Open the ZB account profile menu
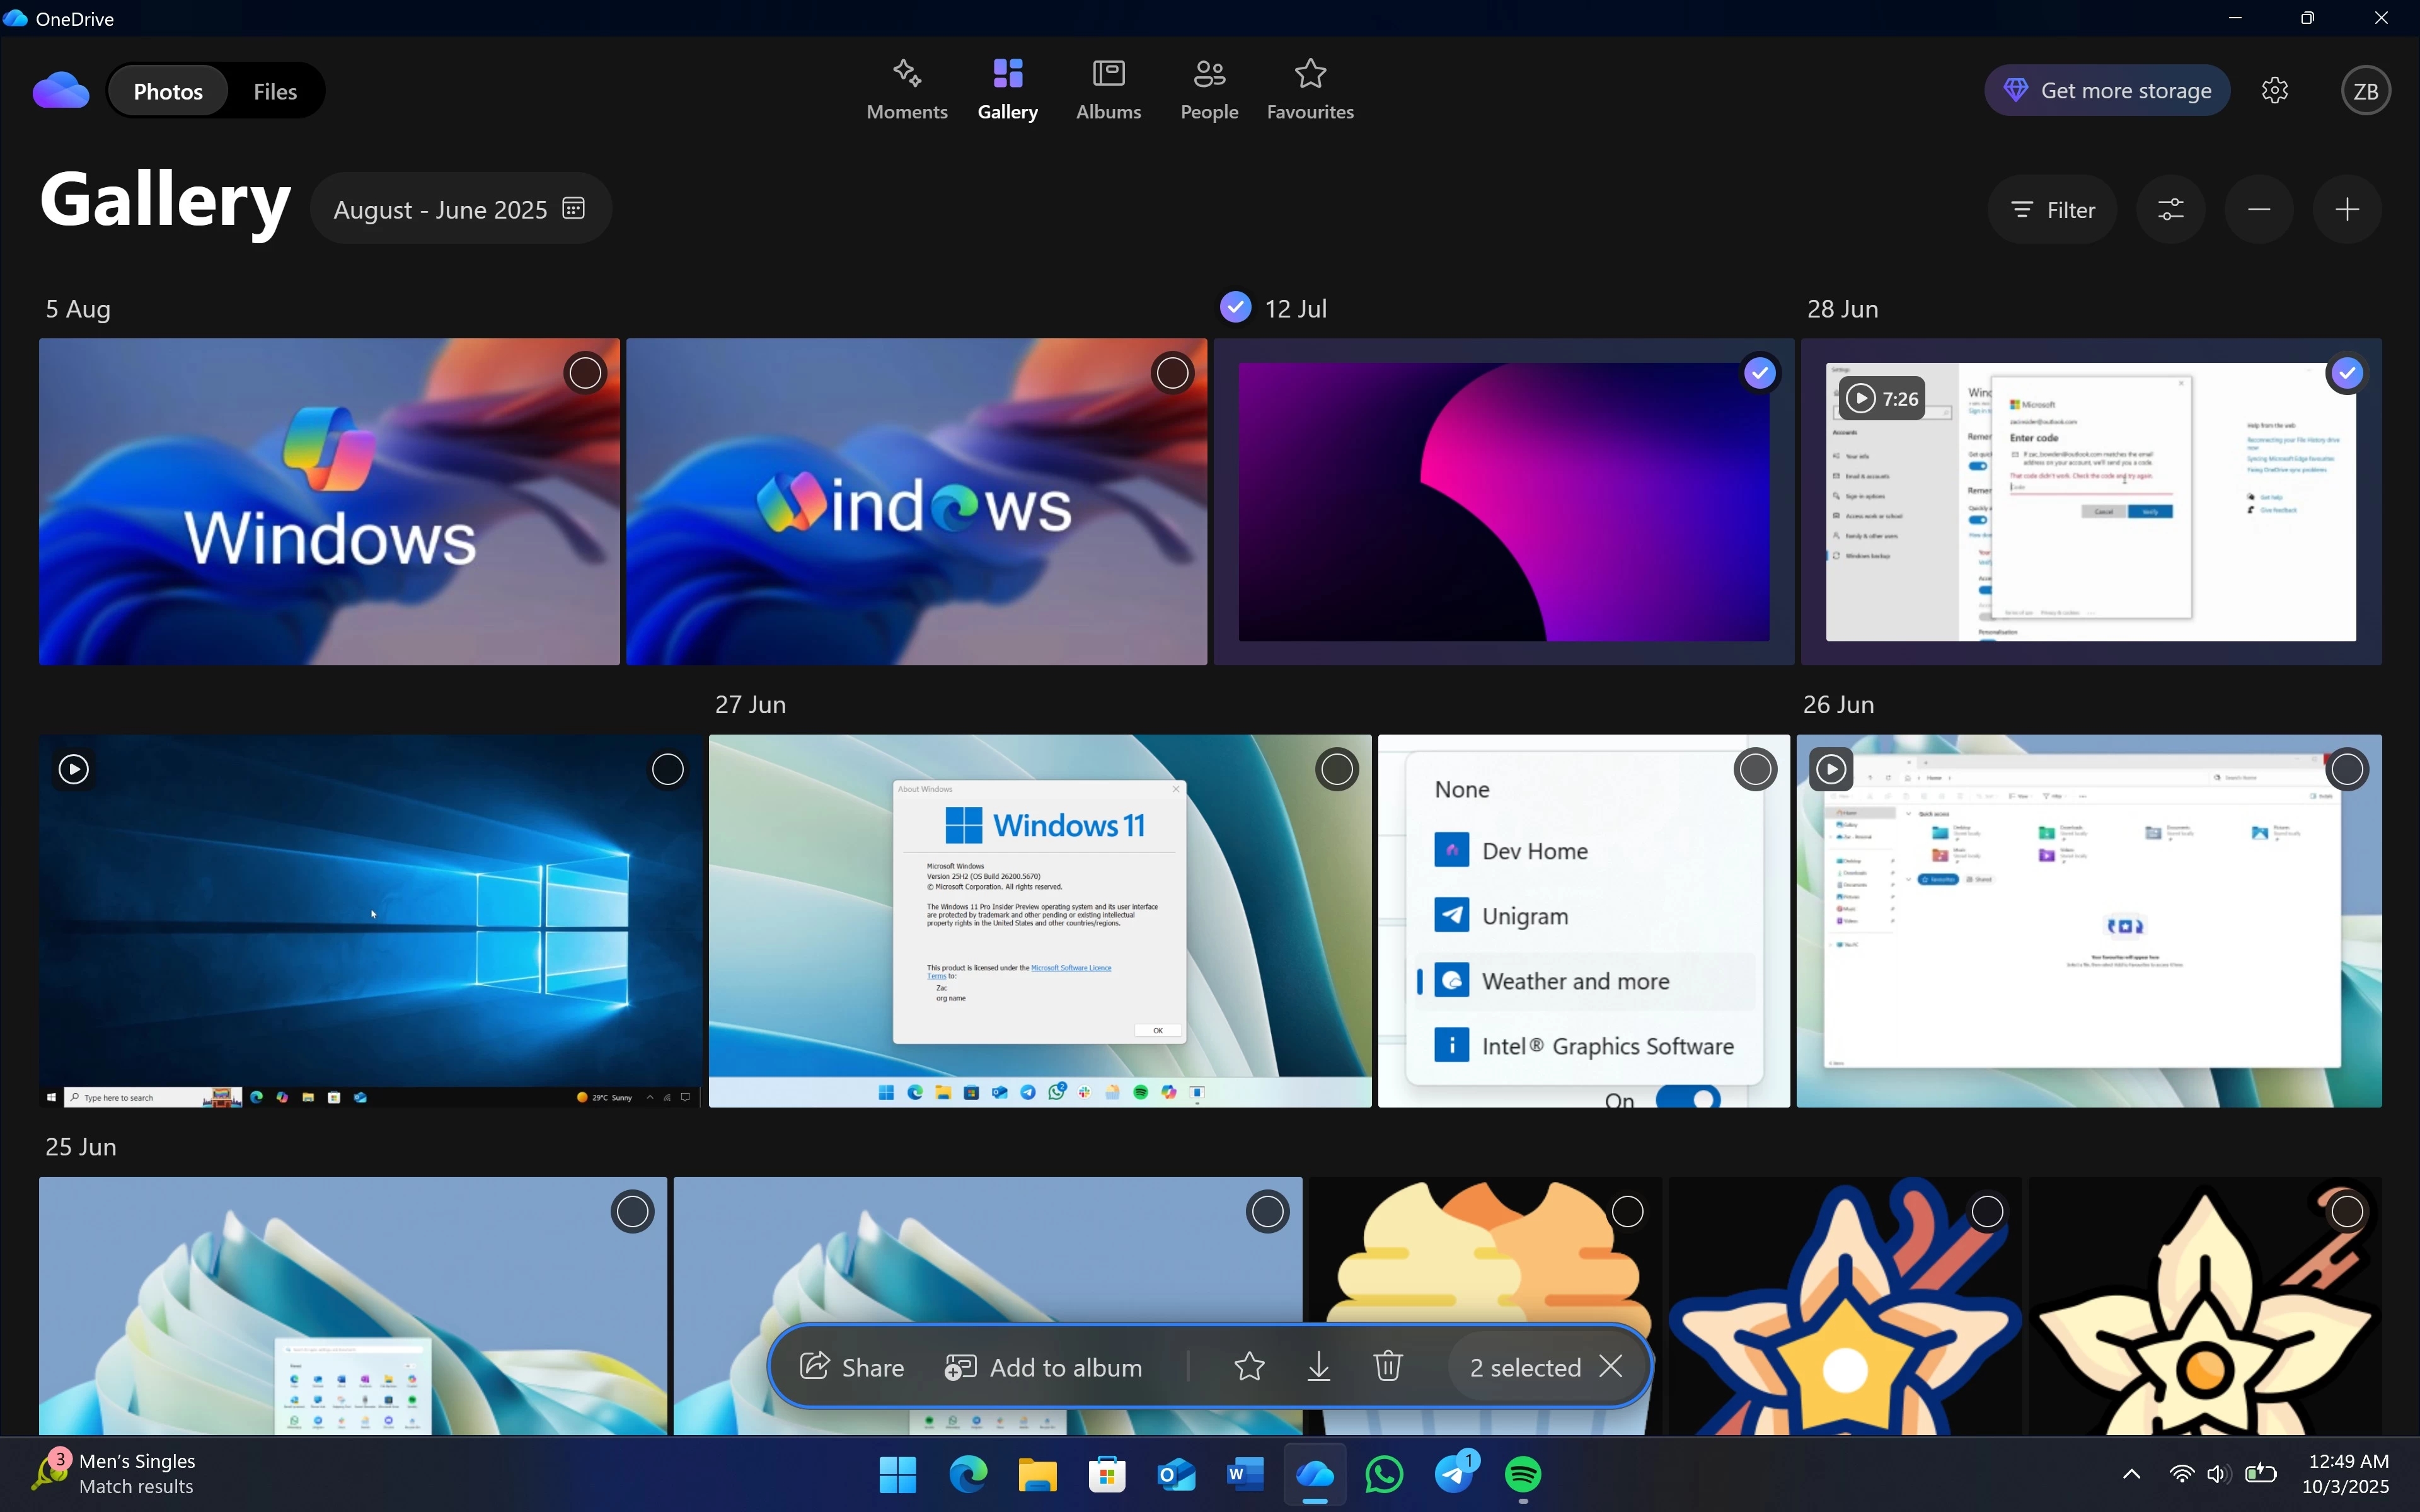Image resolution: width=2420 pixels, height=1512 pixels. tap(2365, 89)
